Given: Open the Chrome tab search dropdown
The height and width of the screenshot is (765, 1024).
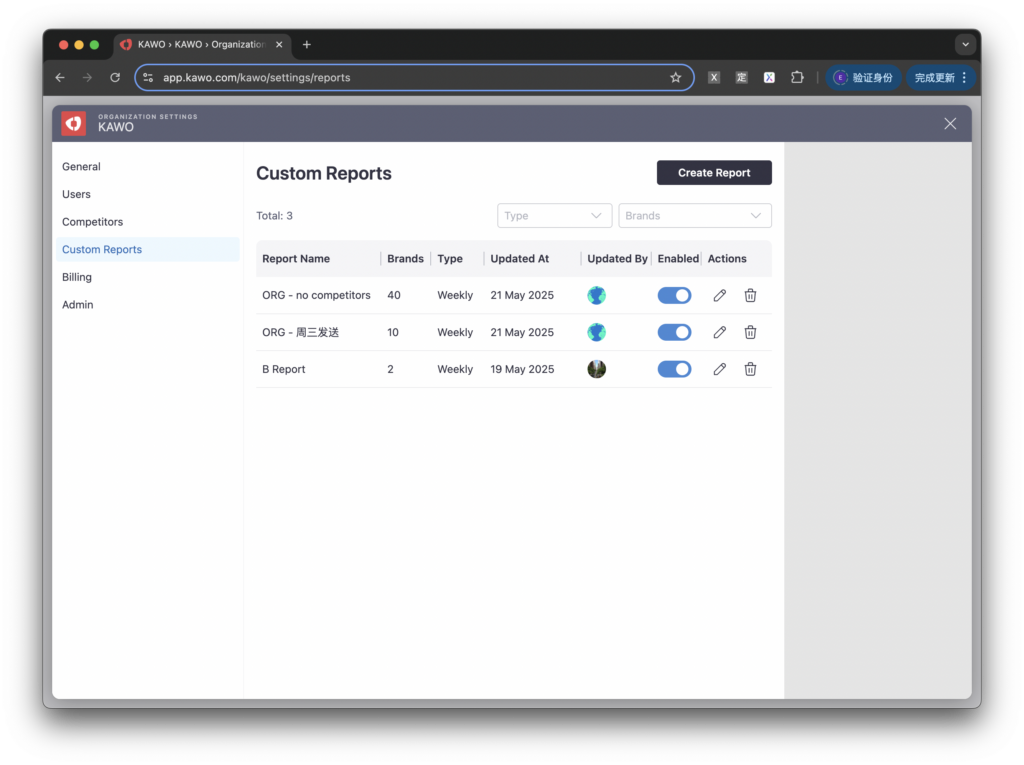Looking at the screenshot, I should [965, 45].
